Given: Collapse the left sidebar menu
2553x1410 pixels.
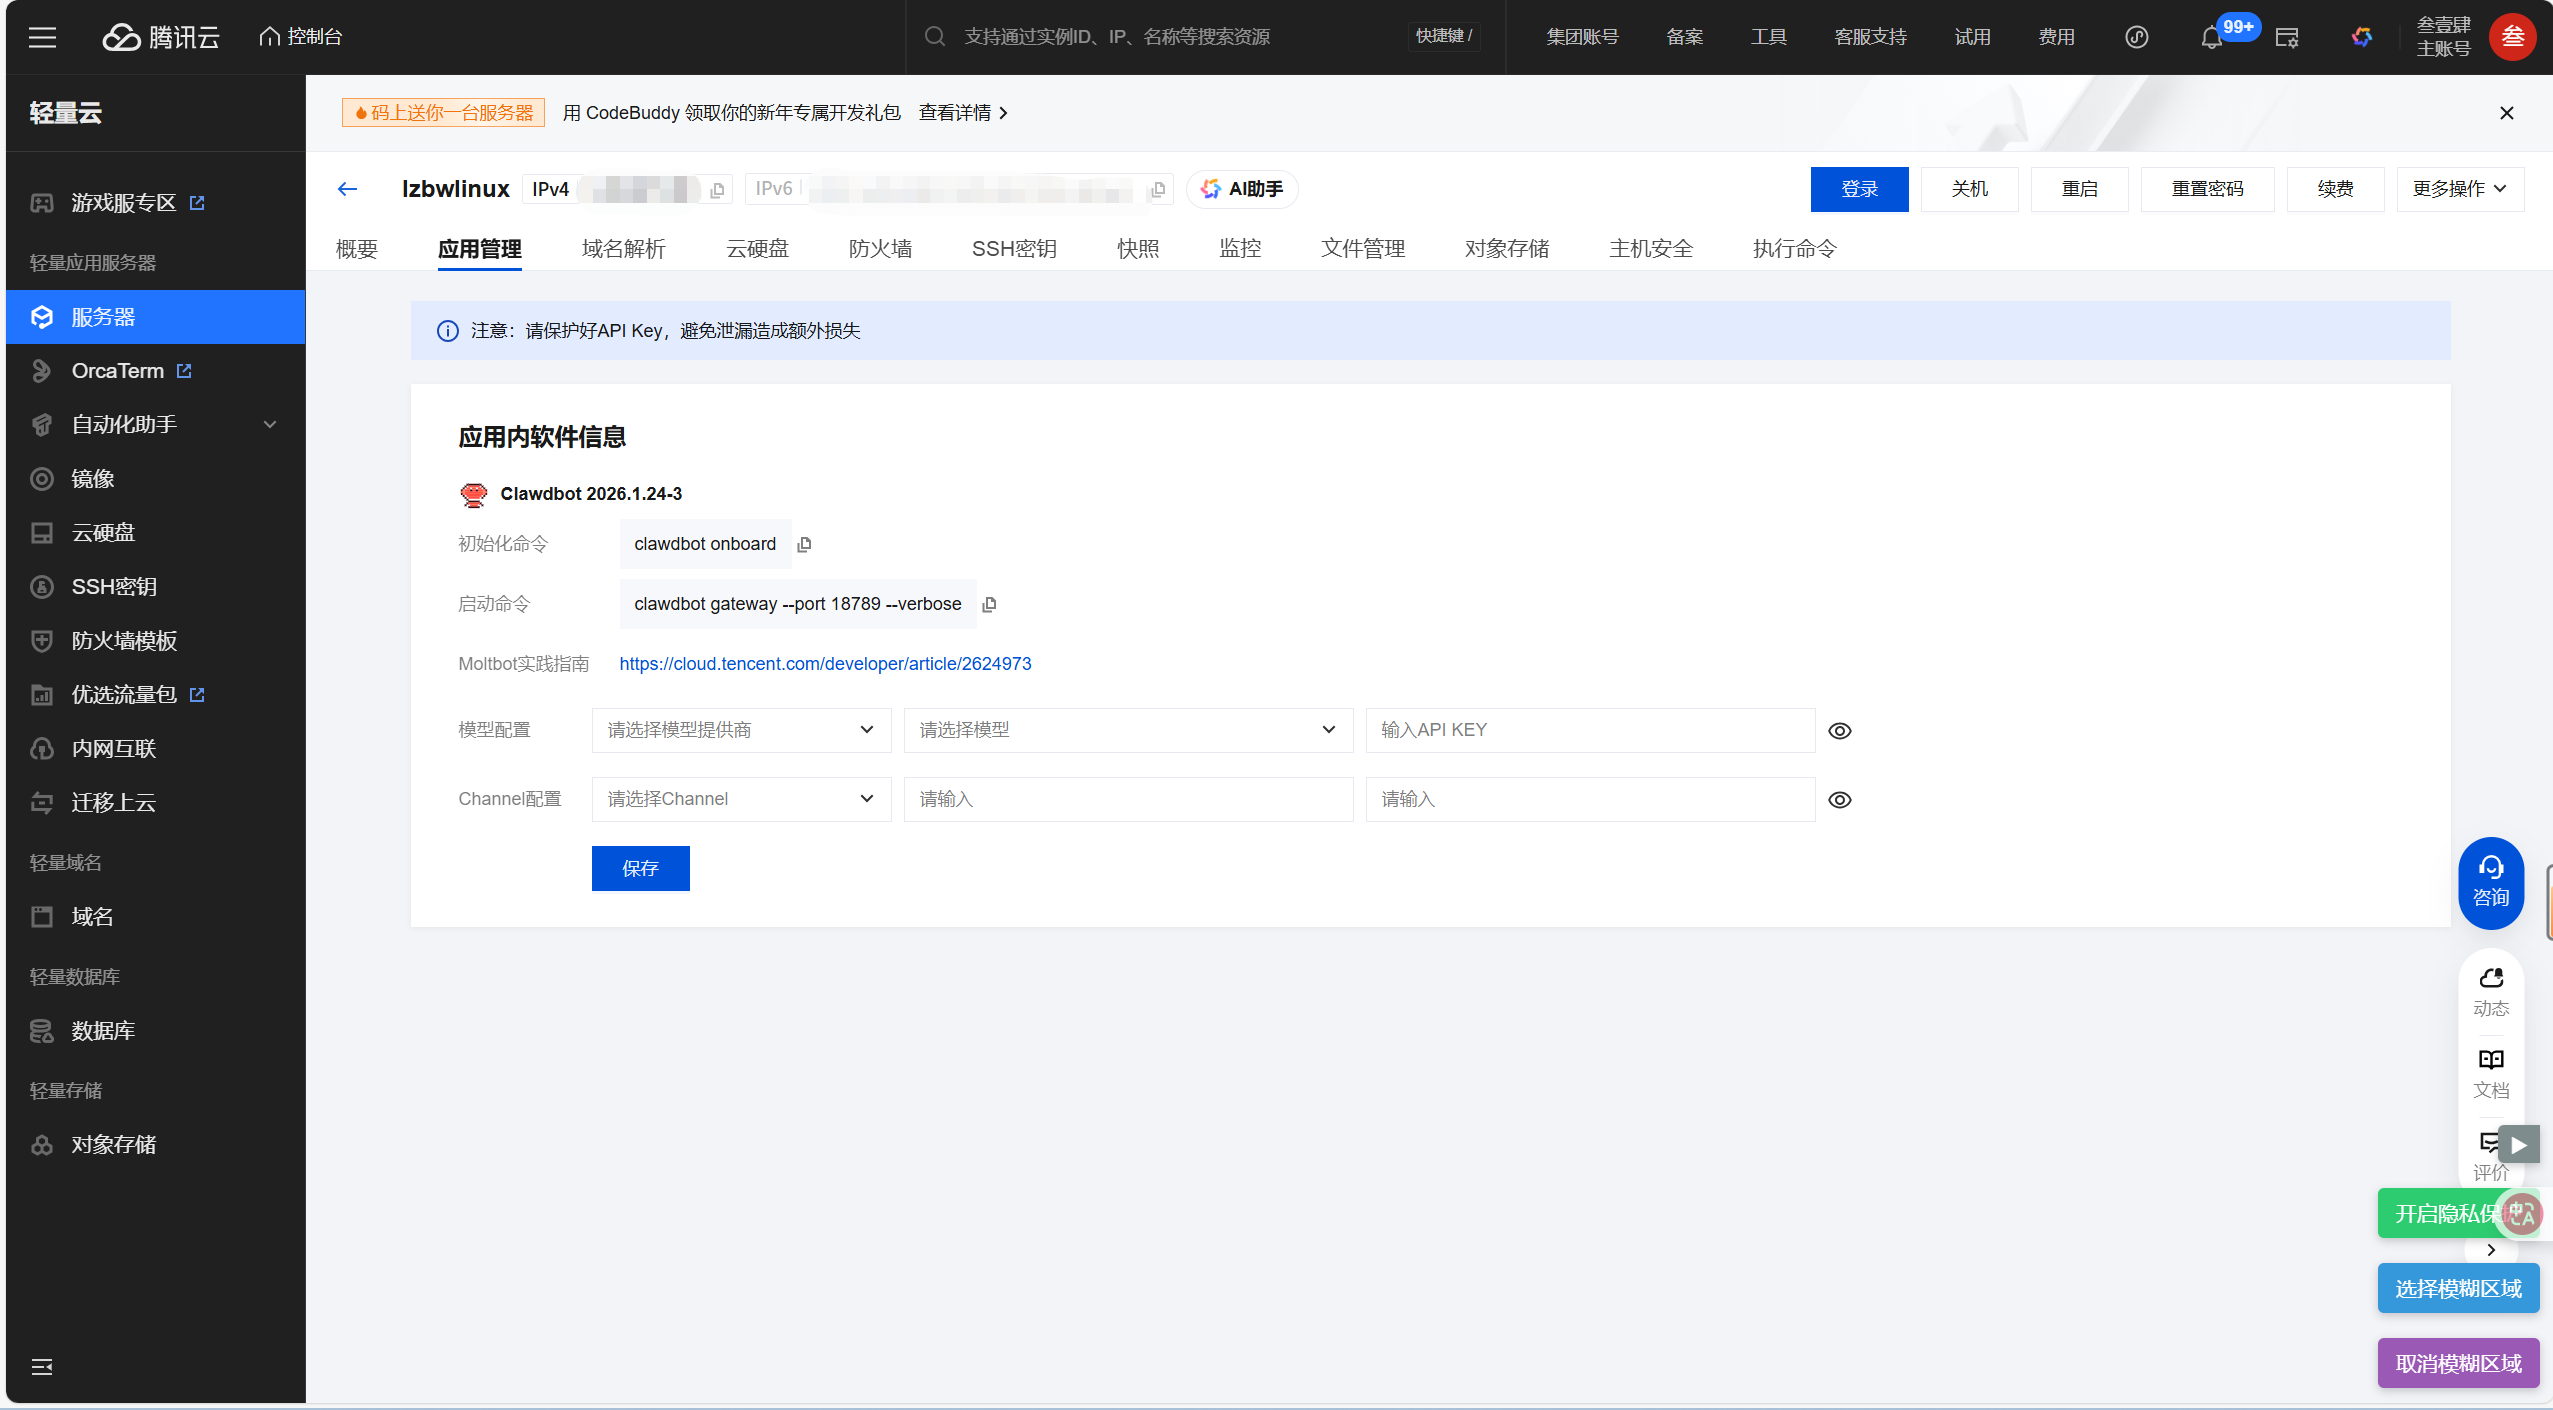Looking at the screenshot, I should coord(42,1367).
